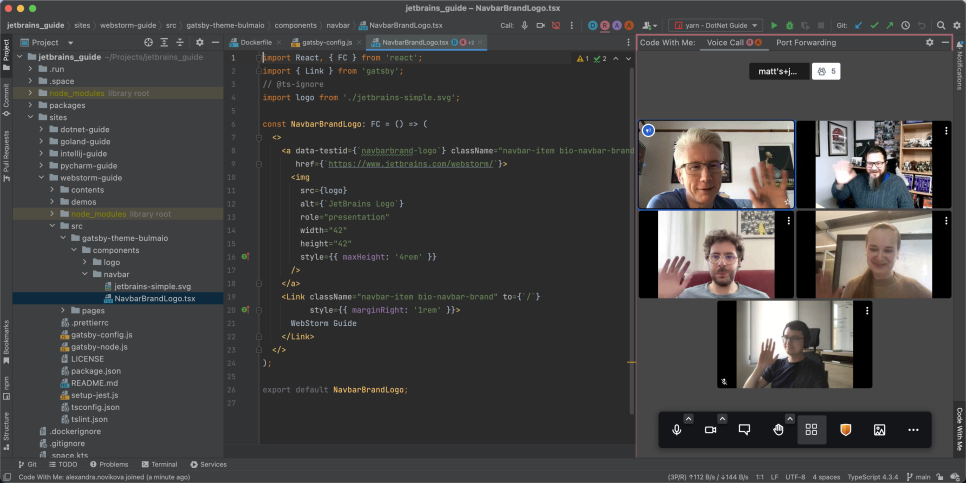Open Code With Me participants dropdown

pos(650,25)
